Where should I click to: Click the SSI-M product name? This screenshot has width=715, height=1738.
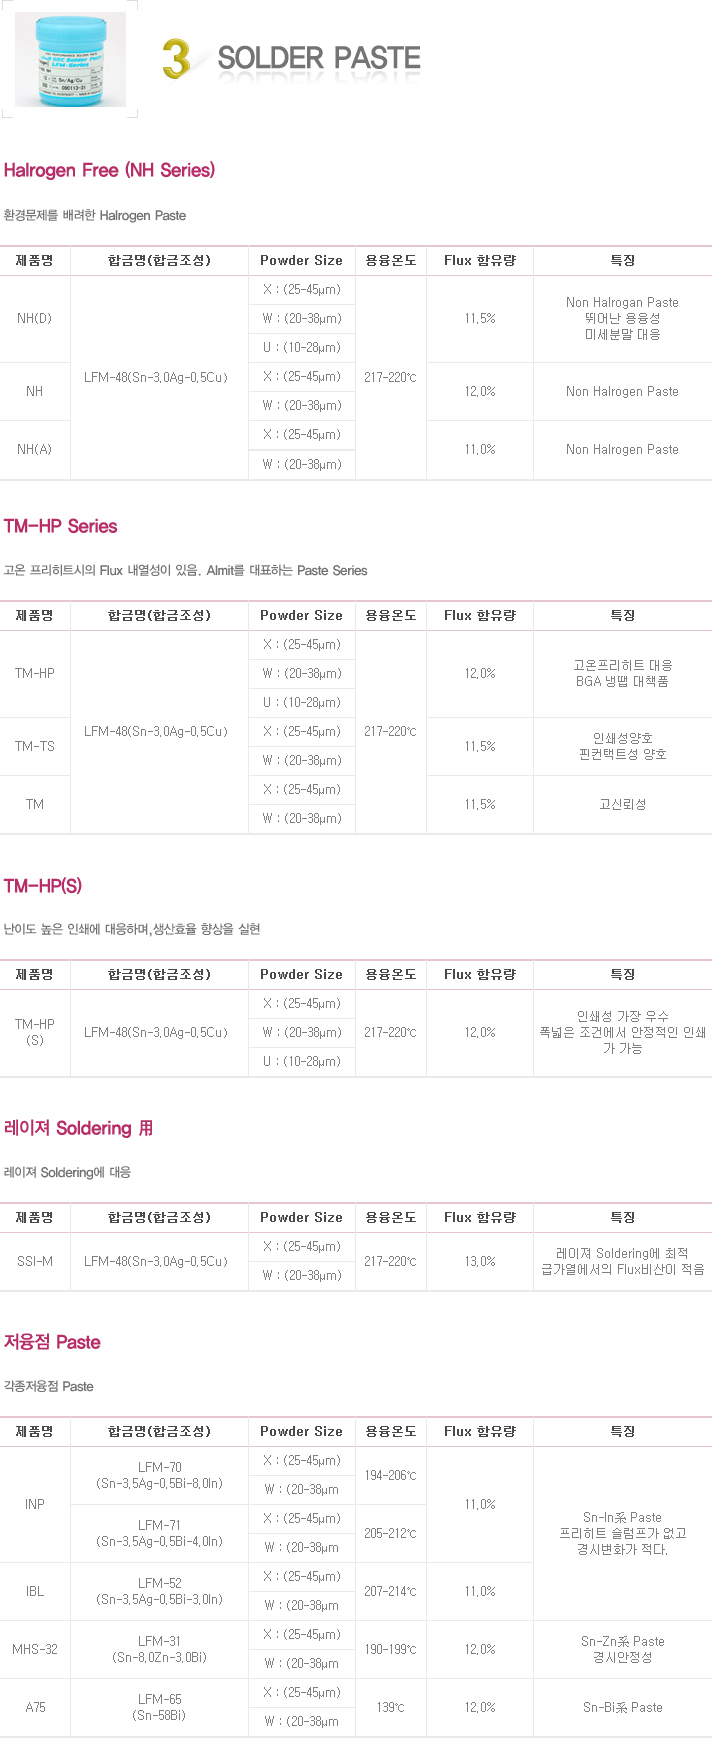click(35, 1262)
